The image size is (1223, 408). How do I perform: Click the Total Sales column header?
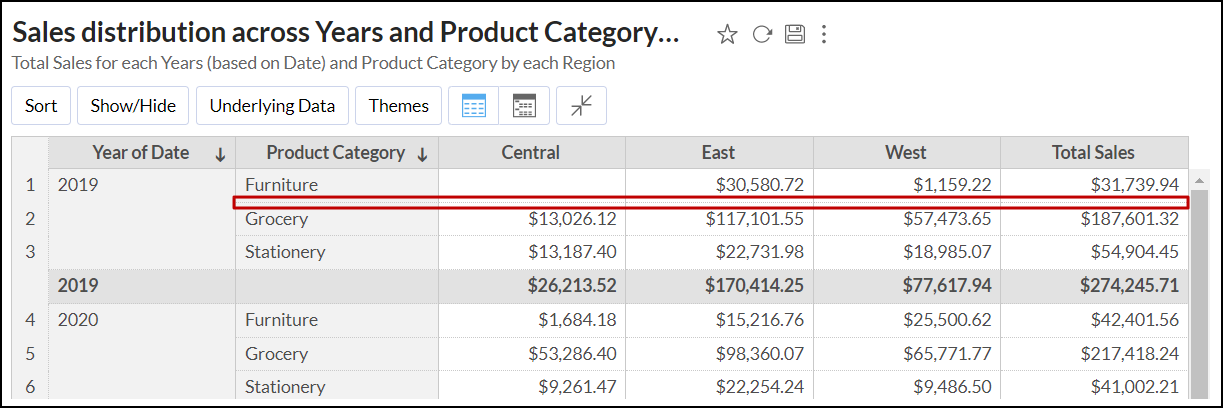(1093, 153)
